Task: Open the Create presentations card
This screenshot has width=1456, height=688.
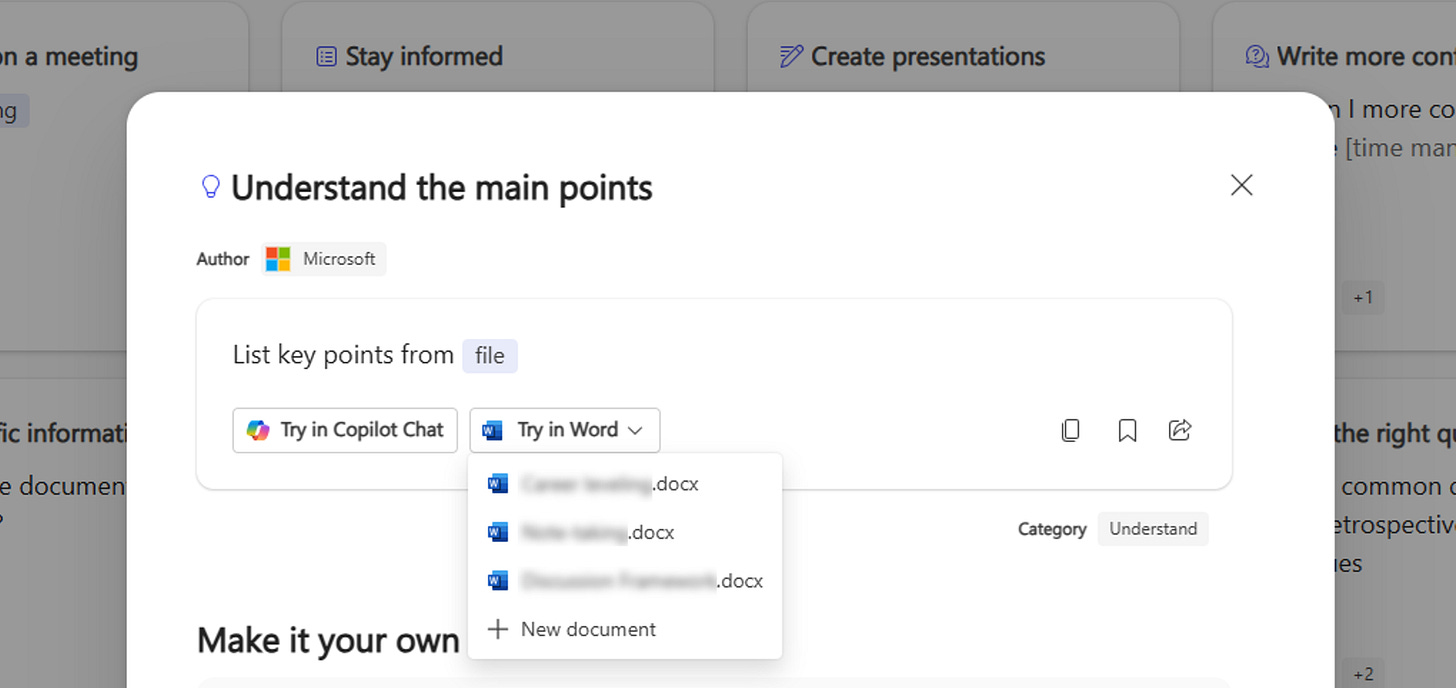Action: (x=927, y=56)
